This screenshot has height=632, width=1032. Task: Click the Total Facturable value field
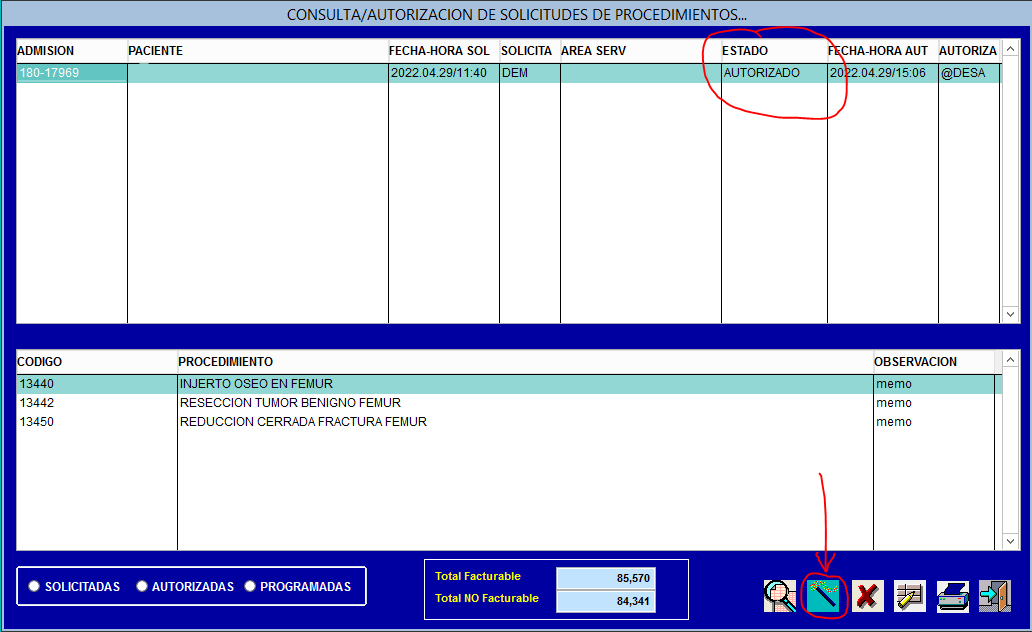click(606, 578)
